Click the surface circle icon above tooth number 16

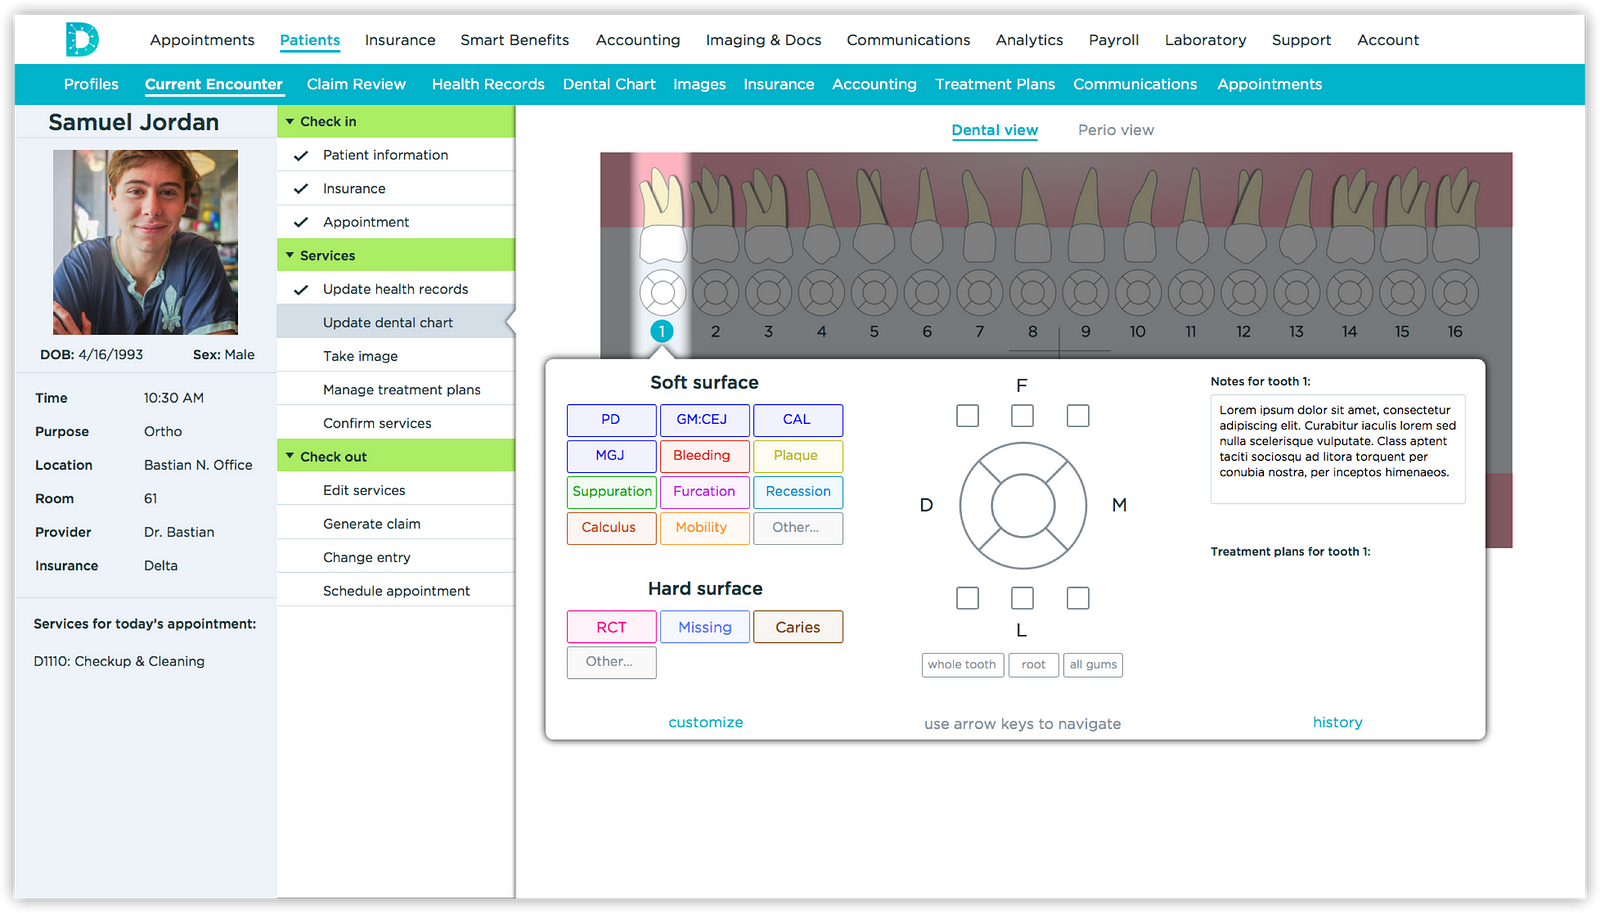click(1455, 293)
